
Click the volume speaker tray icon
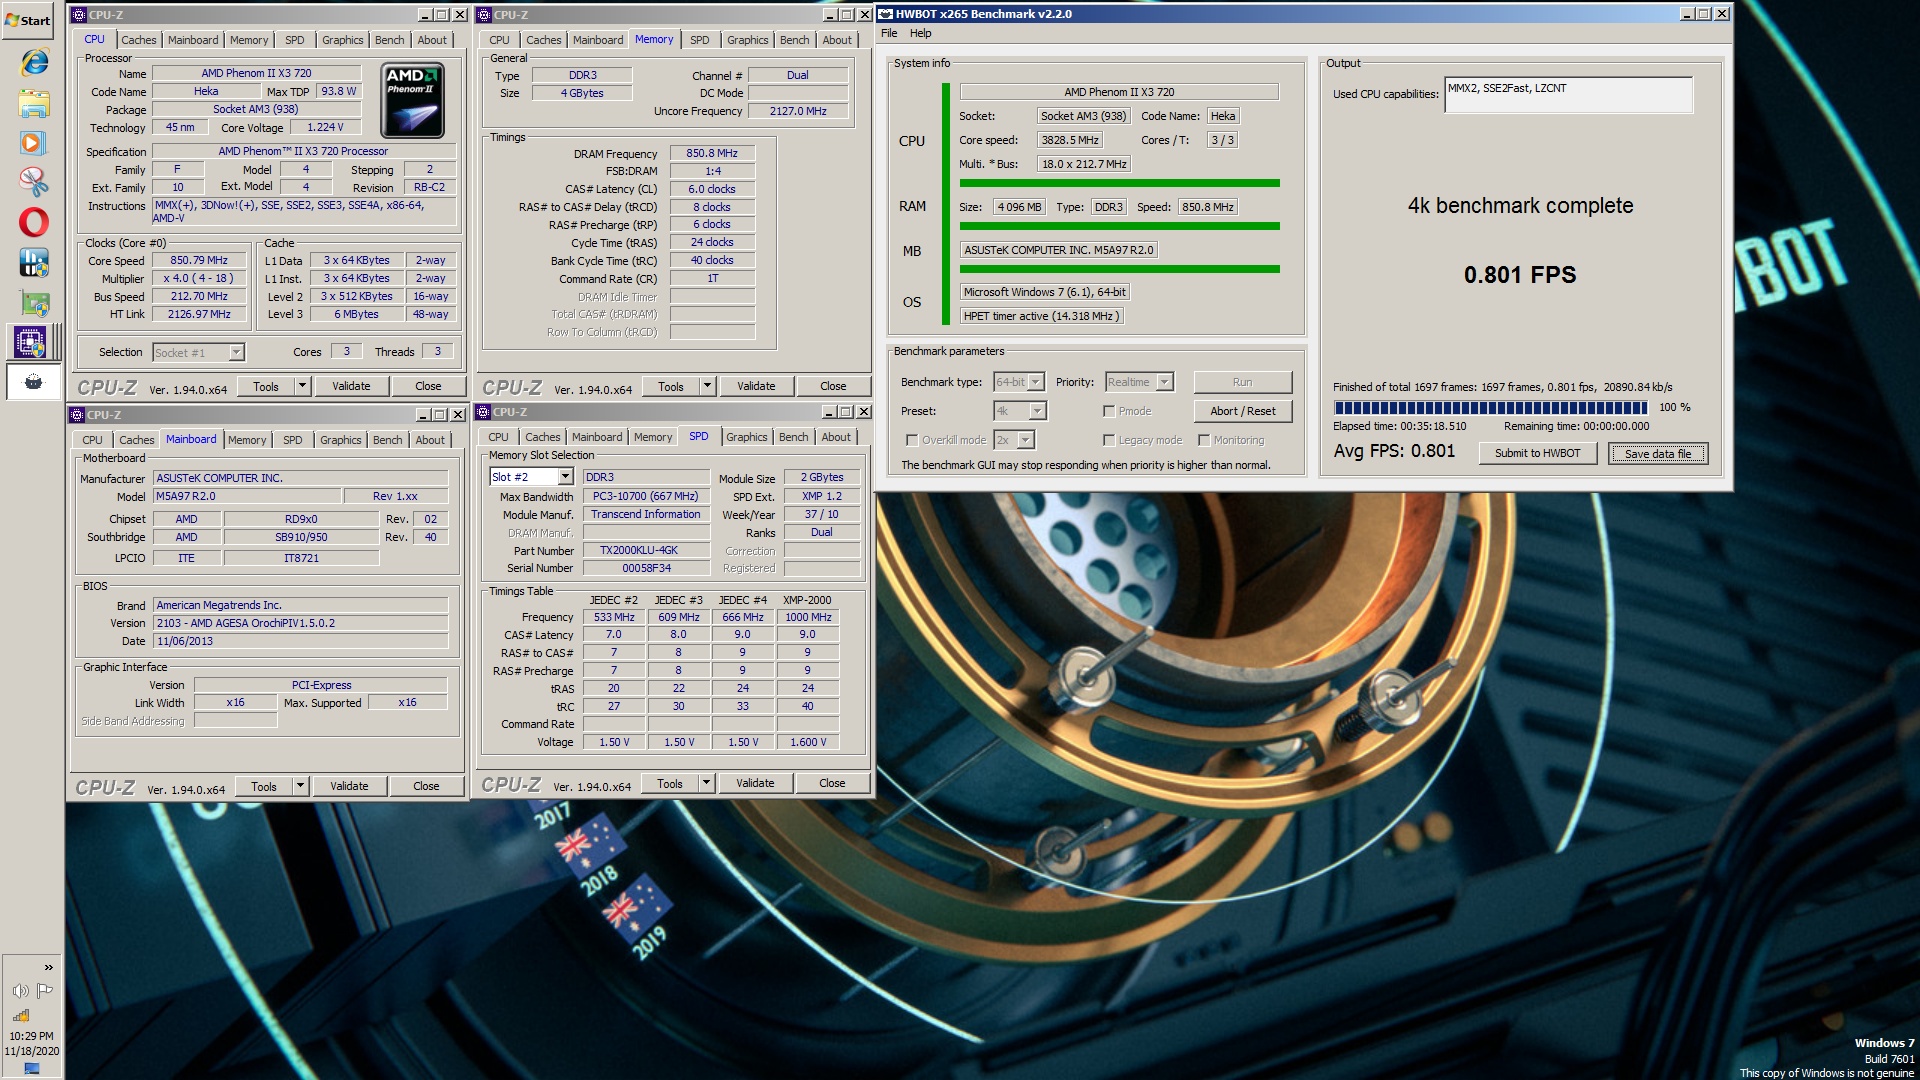20,991
